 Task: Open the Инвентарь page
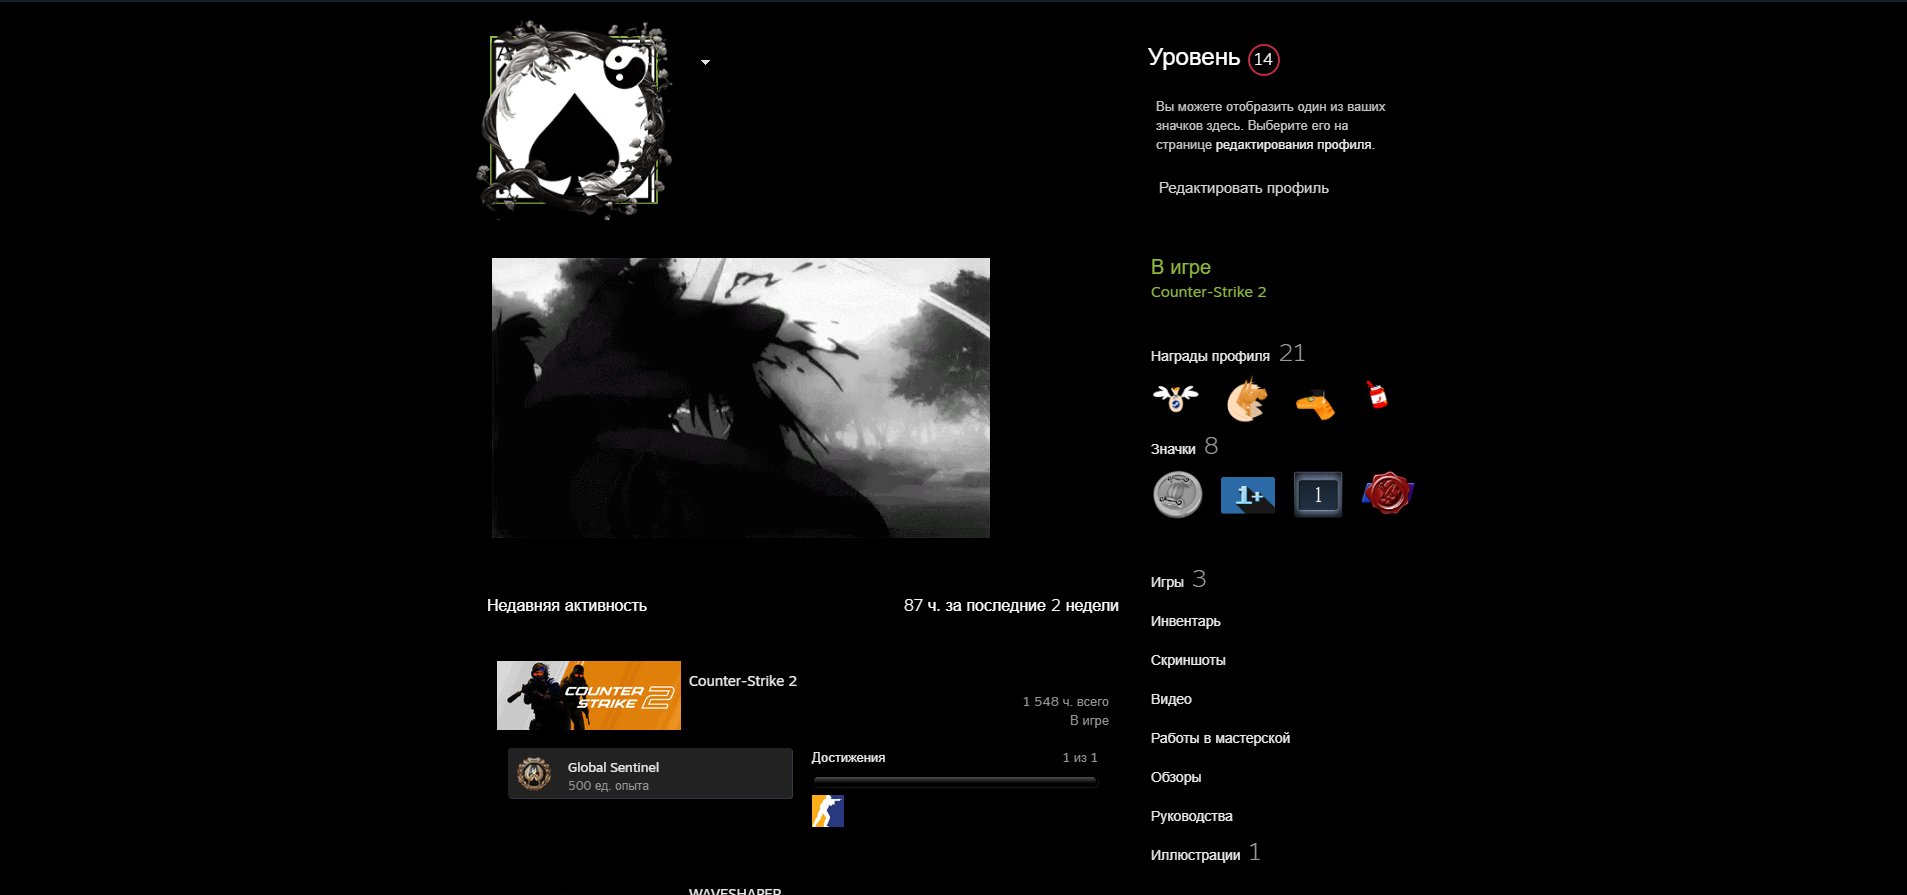[1185, 621]
